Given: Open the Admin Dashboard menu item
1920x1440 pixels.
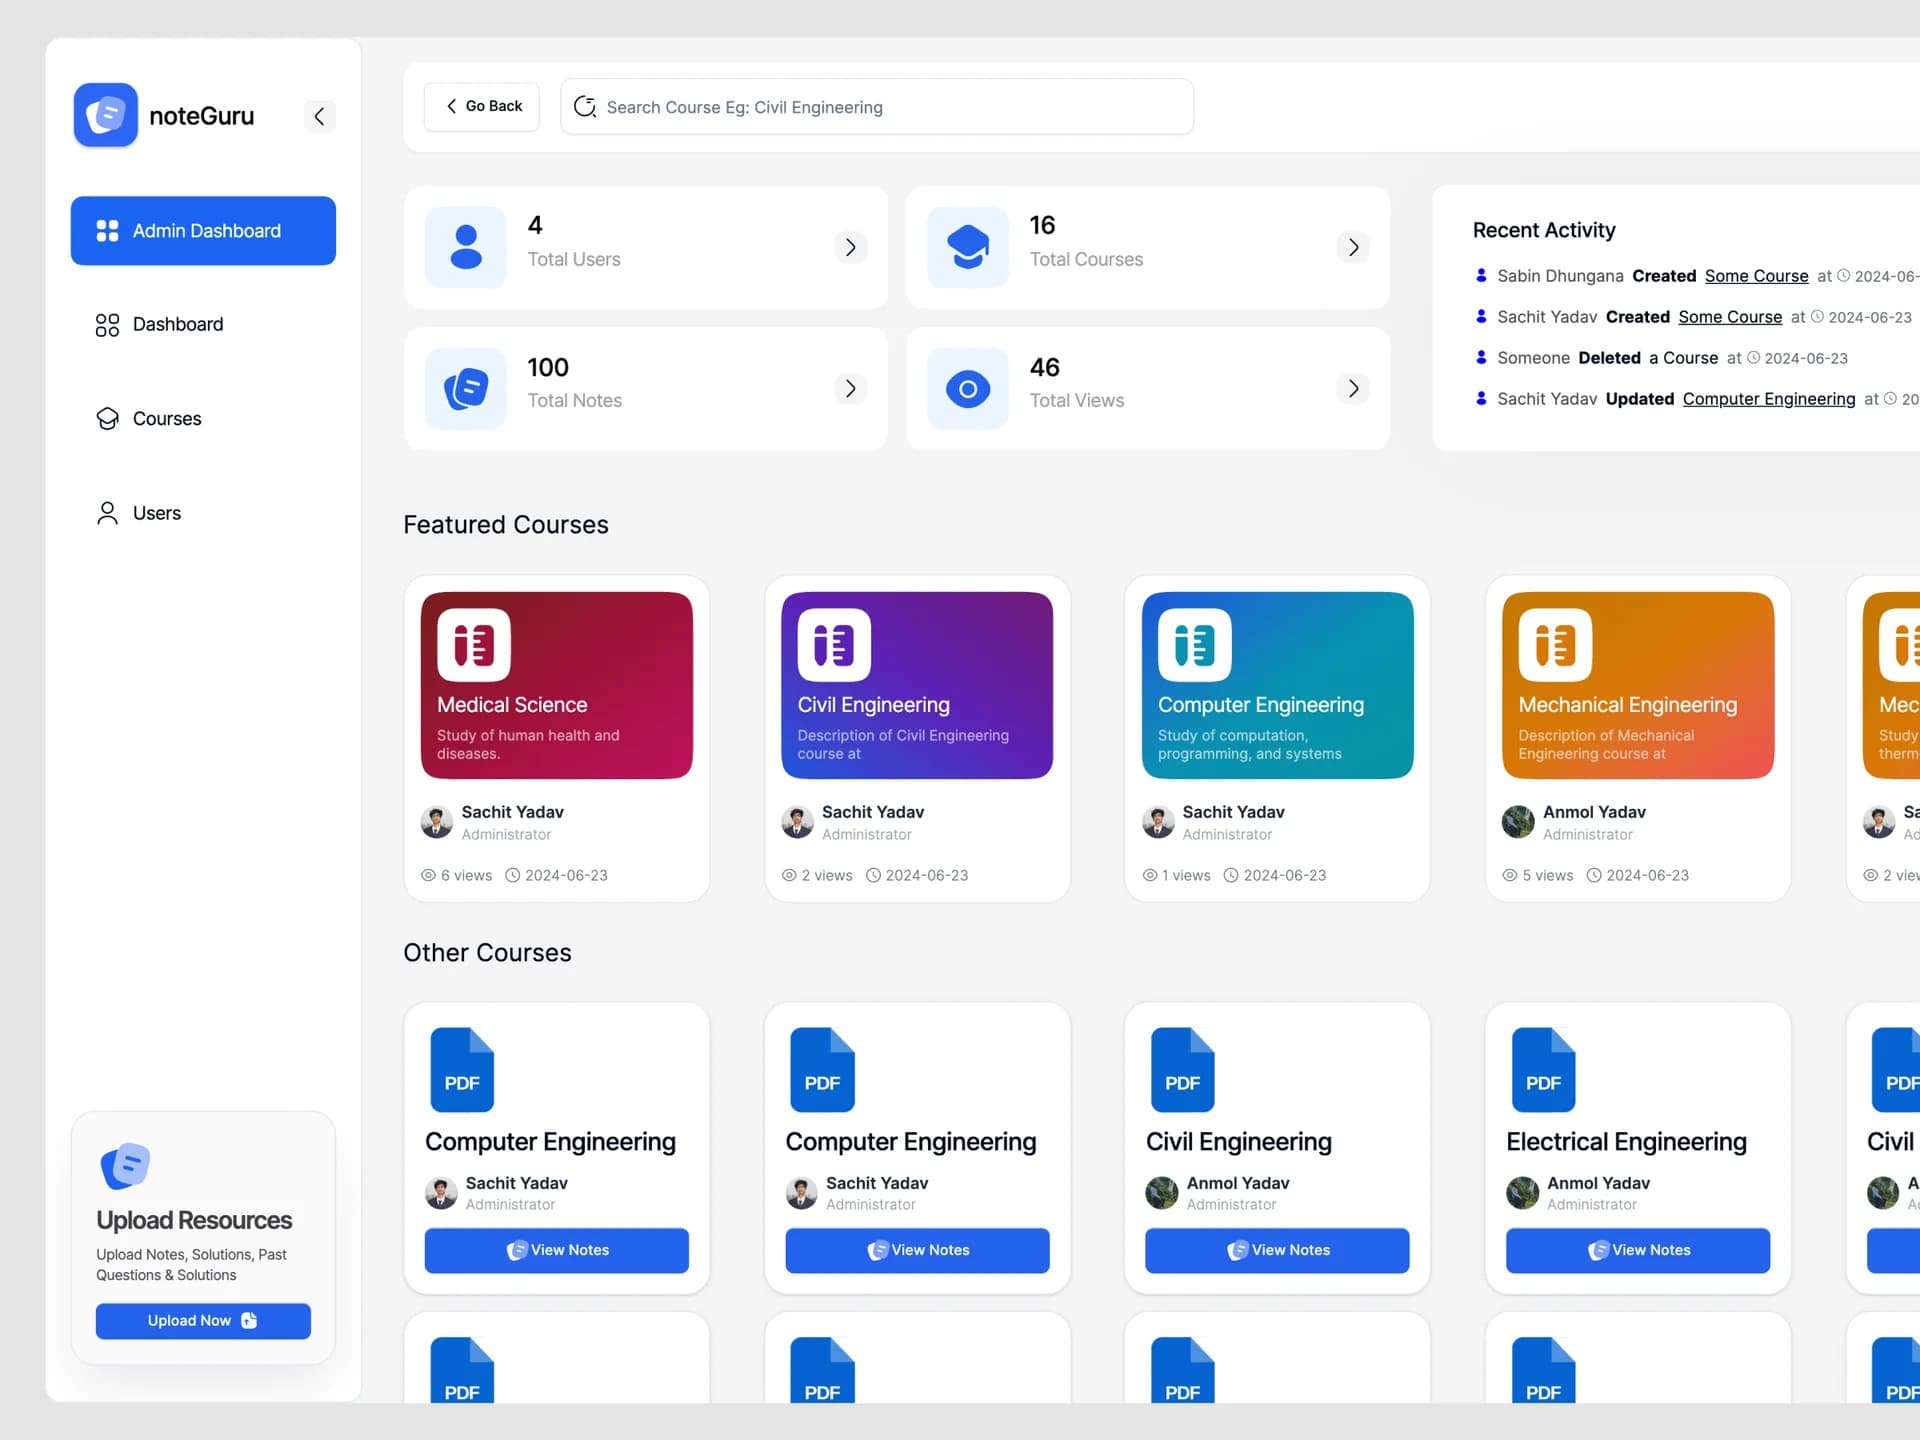Looking at the screenshot, I should tap(203, 231).
